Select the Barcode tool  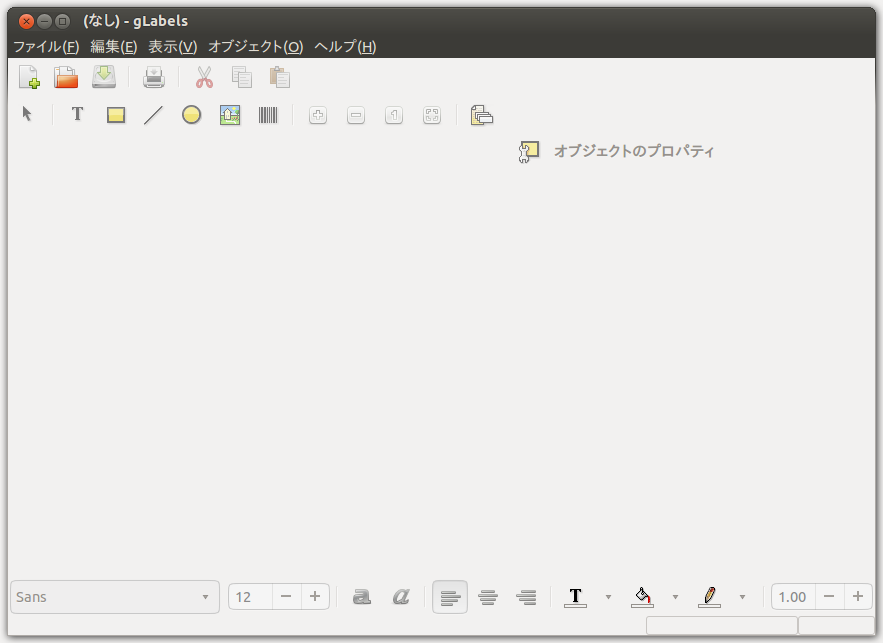(x=268, y=115)
